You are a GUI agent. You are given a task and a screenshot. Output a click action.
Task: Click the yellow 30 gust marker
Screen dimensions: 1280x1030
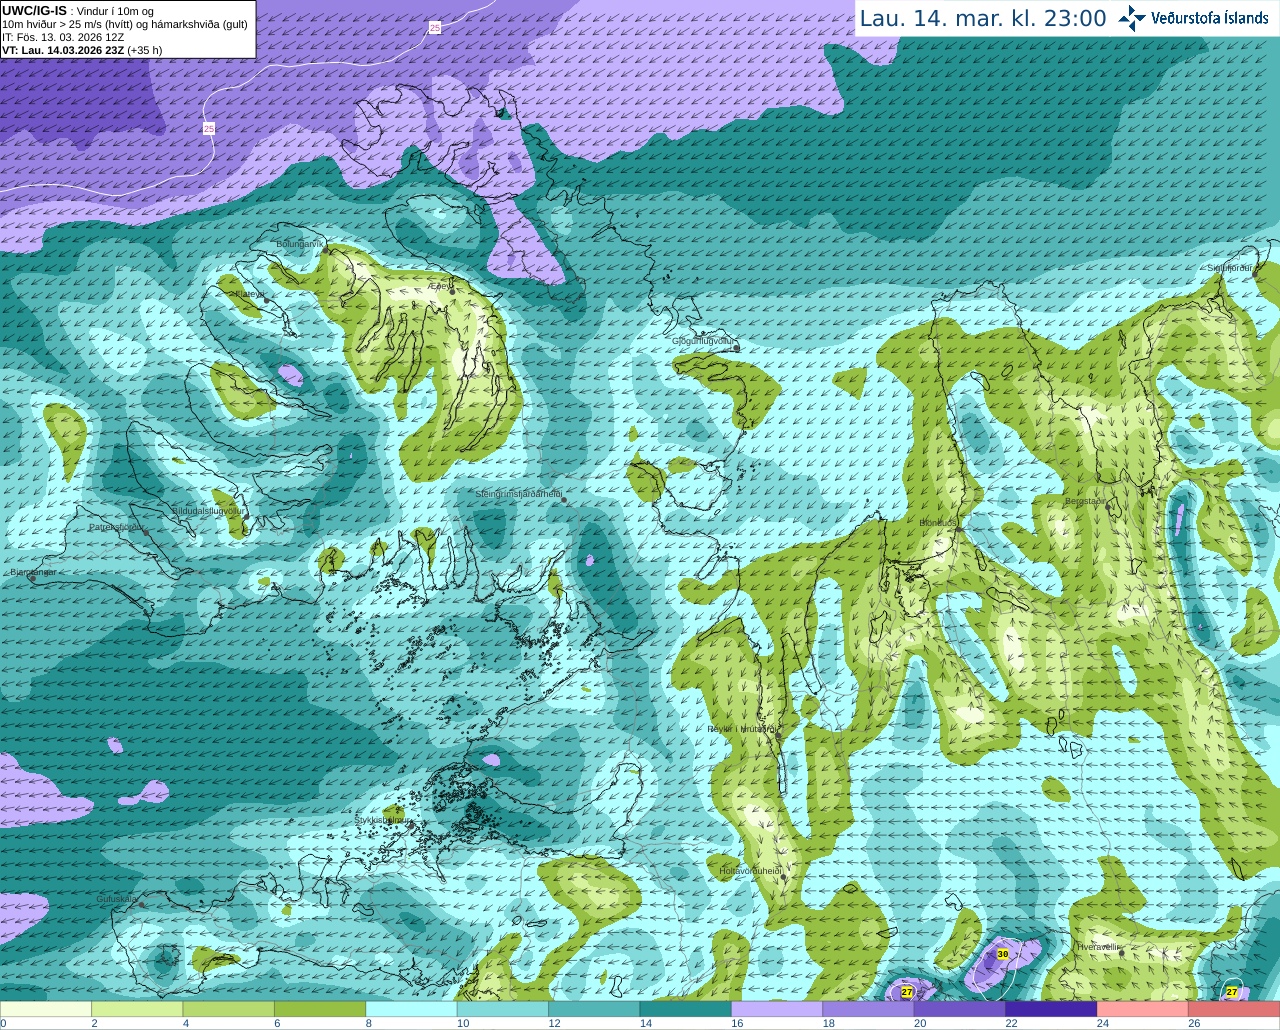coord(1003,954)
